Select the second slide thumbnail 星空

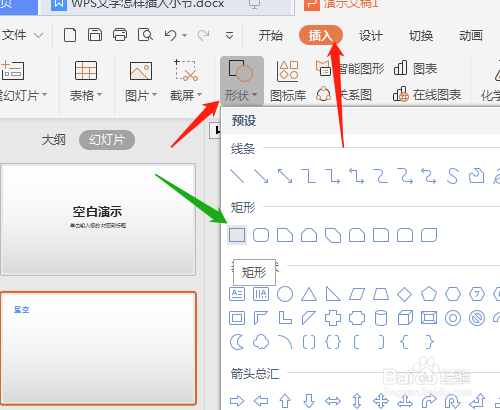(98, 349)
